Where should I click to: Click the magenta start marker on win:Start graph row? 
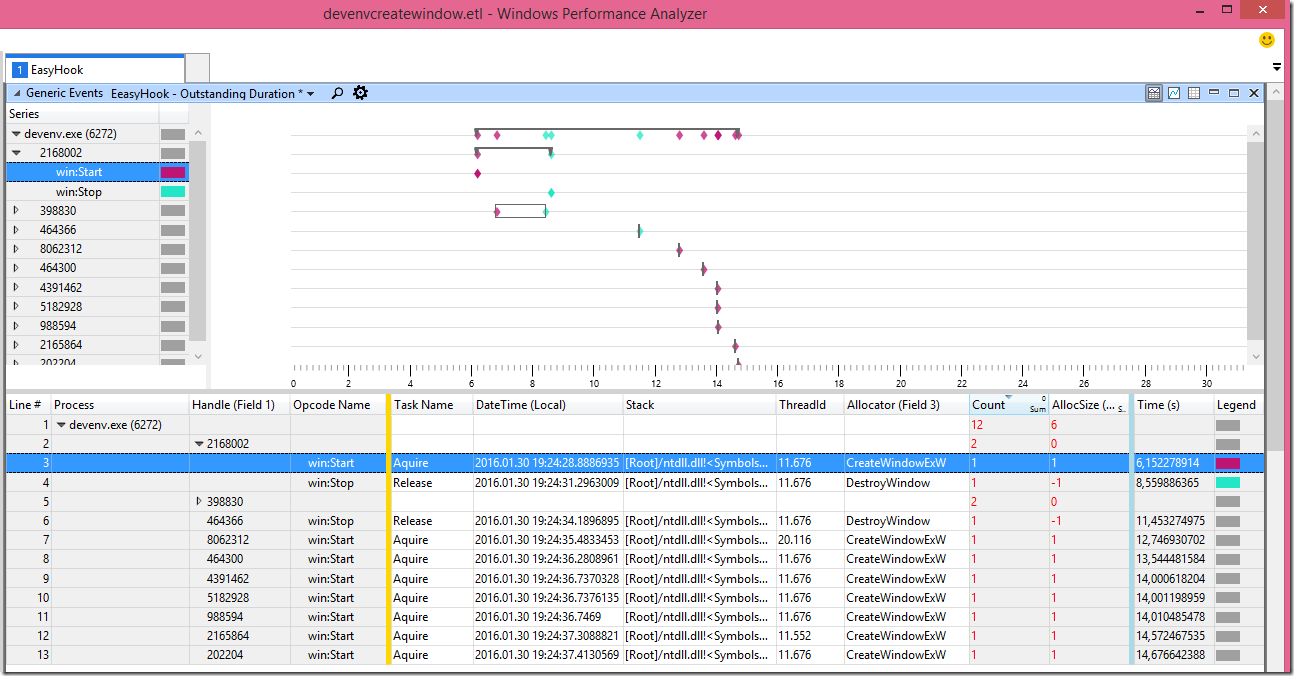[477, 173]
